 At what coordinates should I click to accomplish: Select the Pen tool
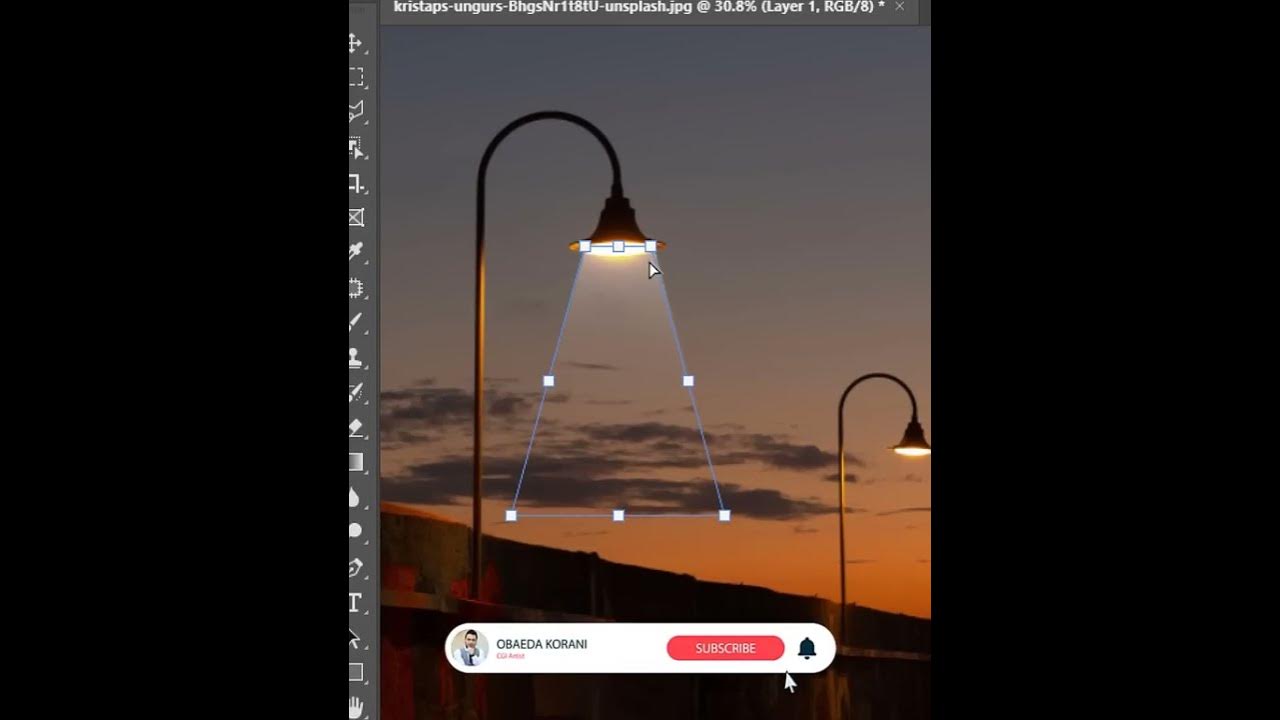pyautogui.click(x=355, y=567)
